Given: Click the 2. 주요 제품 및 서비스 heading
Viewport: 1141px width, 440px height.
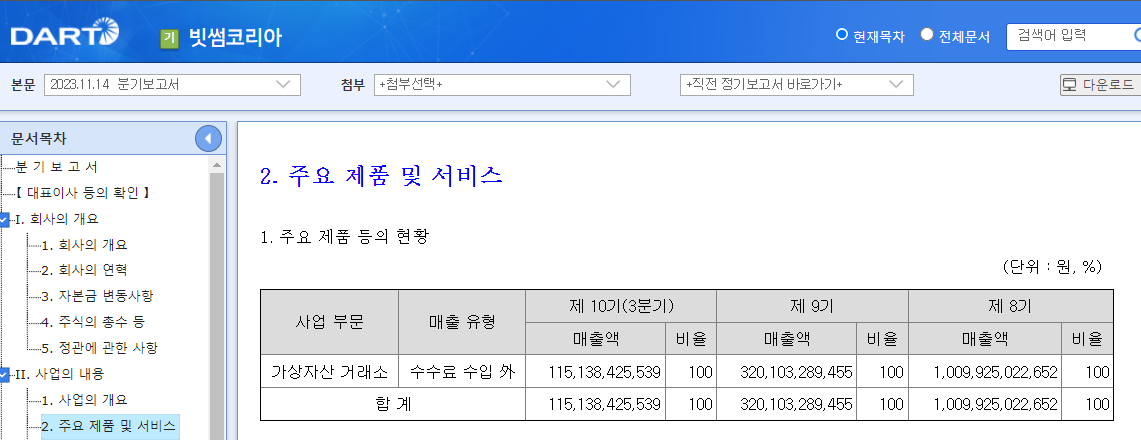Looking at the screenshot, I should (381, 176).
